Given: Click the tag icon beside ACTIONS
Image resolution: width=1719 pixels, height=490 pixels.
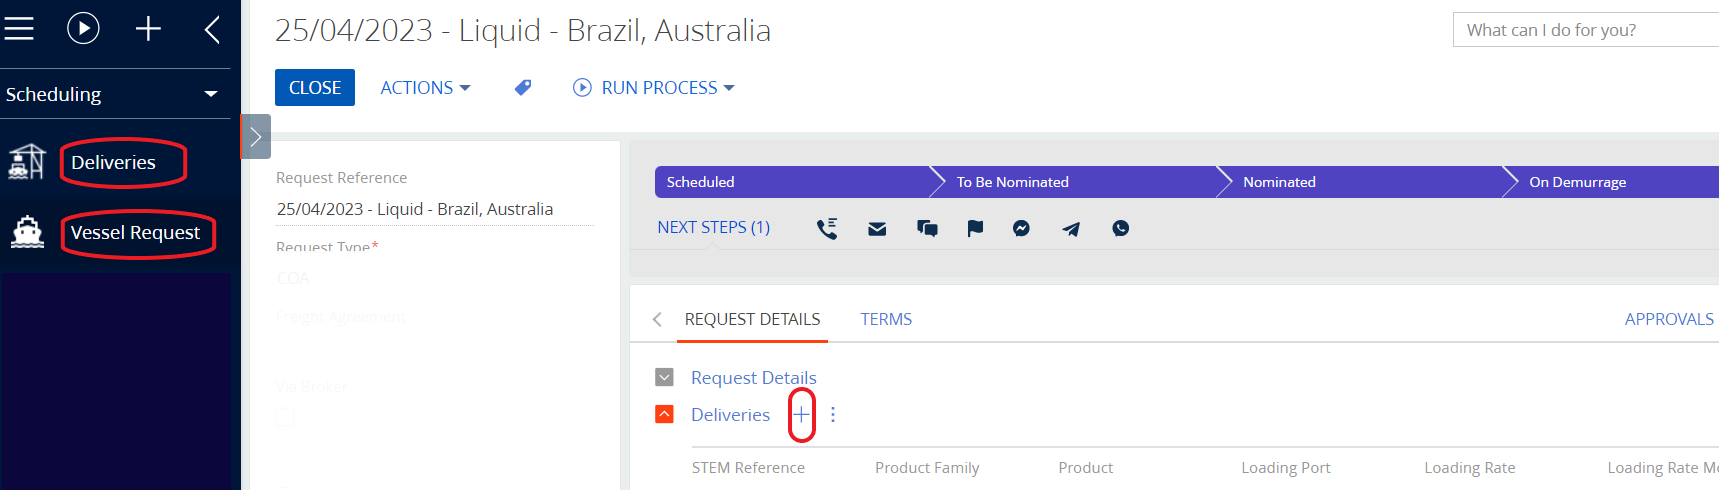Looking at the screenshot, I should (x=523, y=88).
